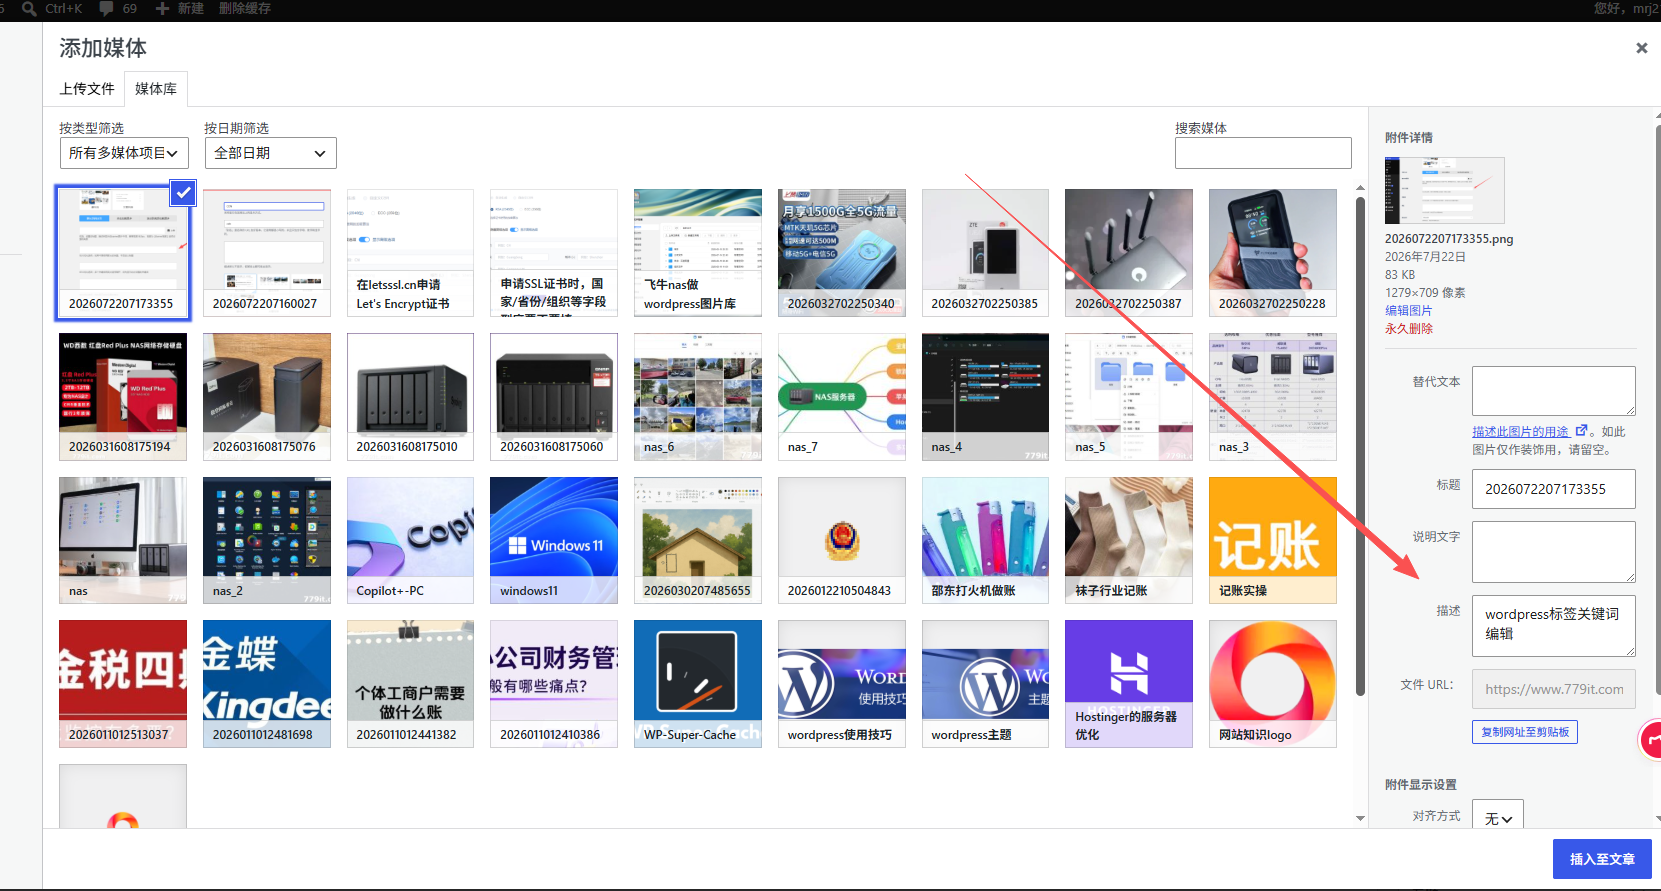The height and width of the screenshot is (891, 1661).
Task: Select the 网站知识logo thumbnail
Action: tap(1273, 684)
